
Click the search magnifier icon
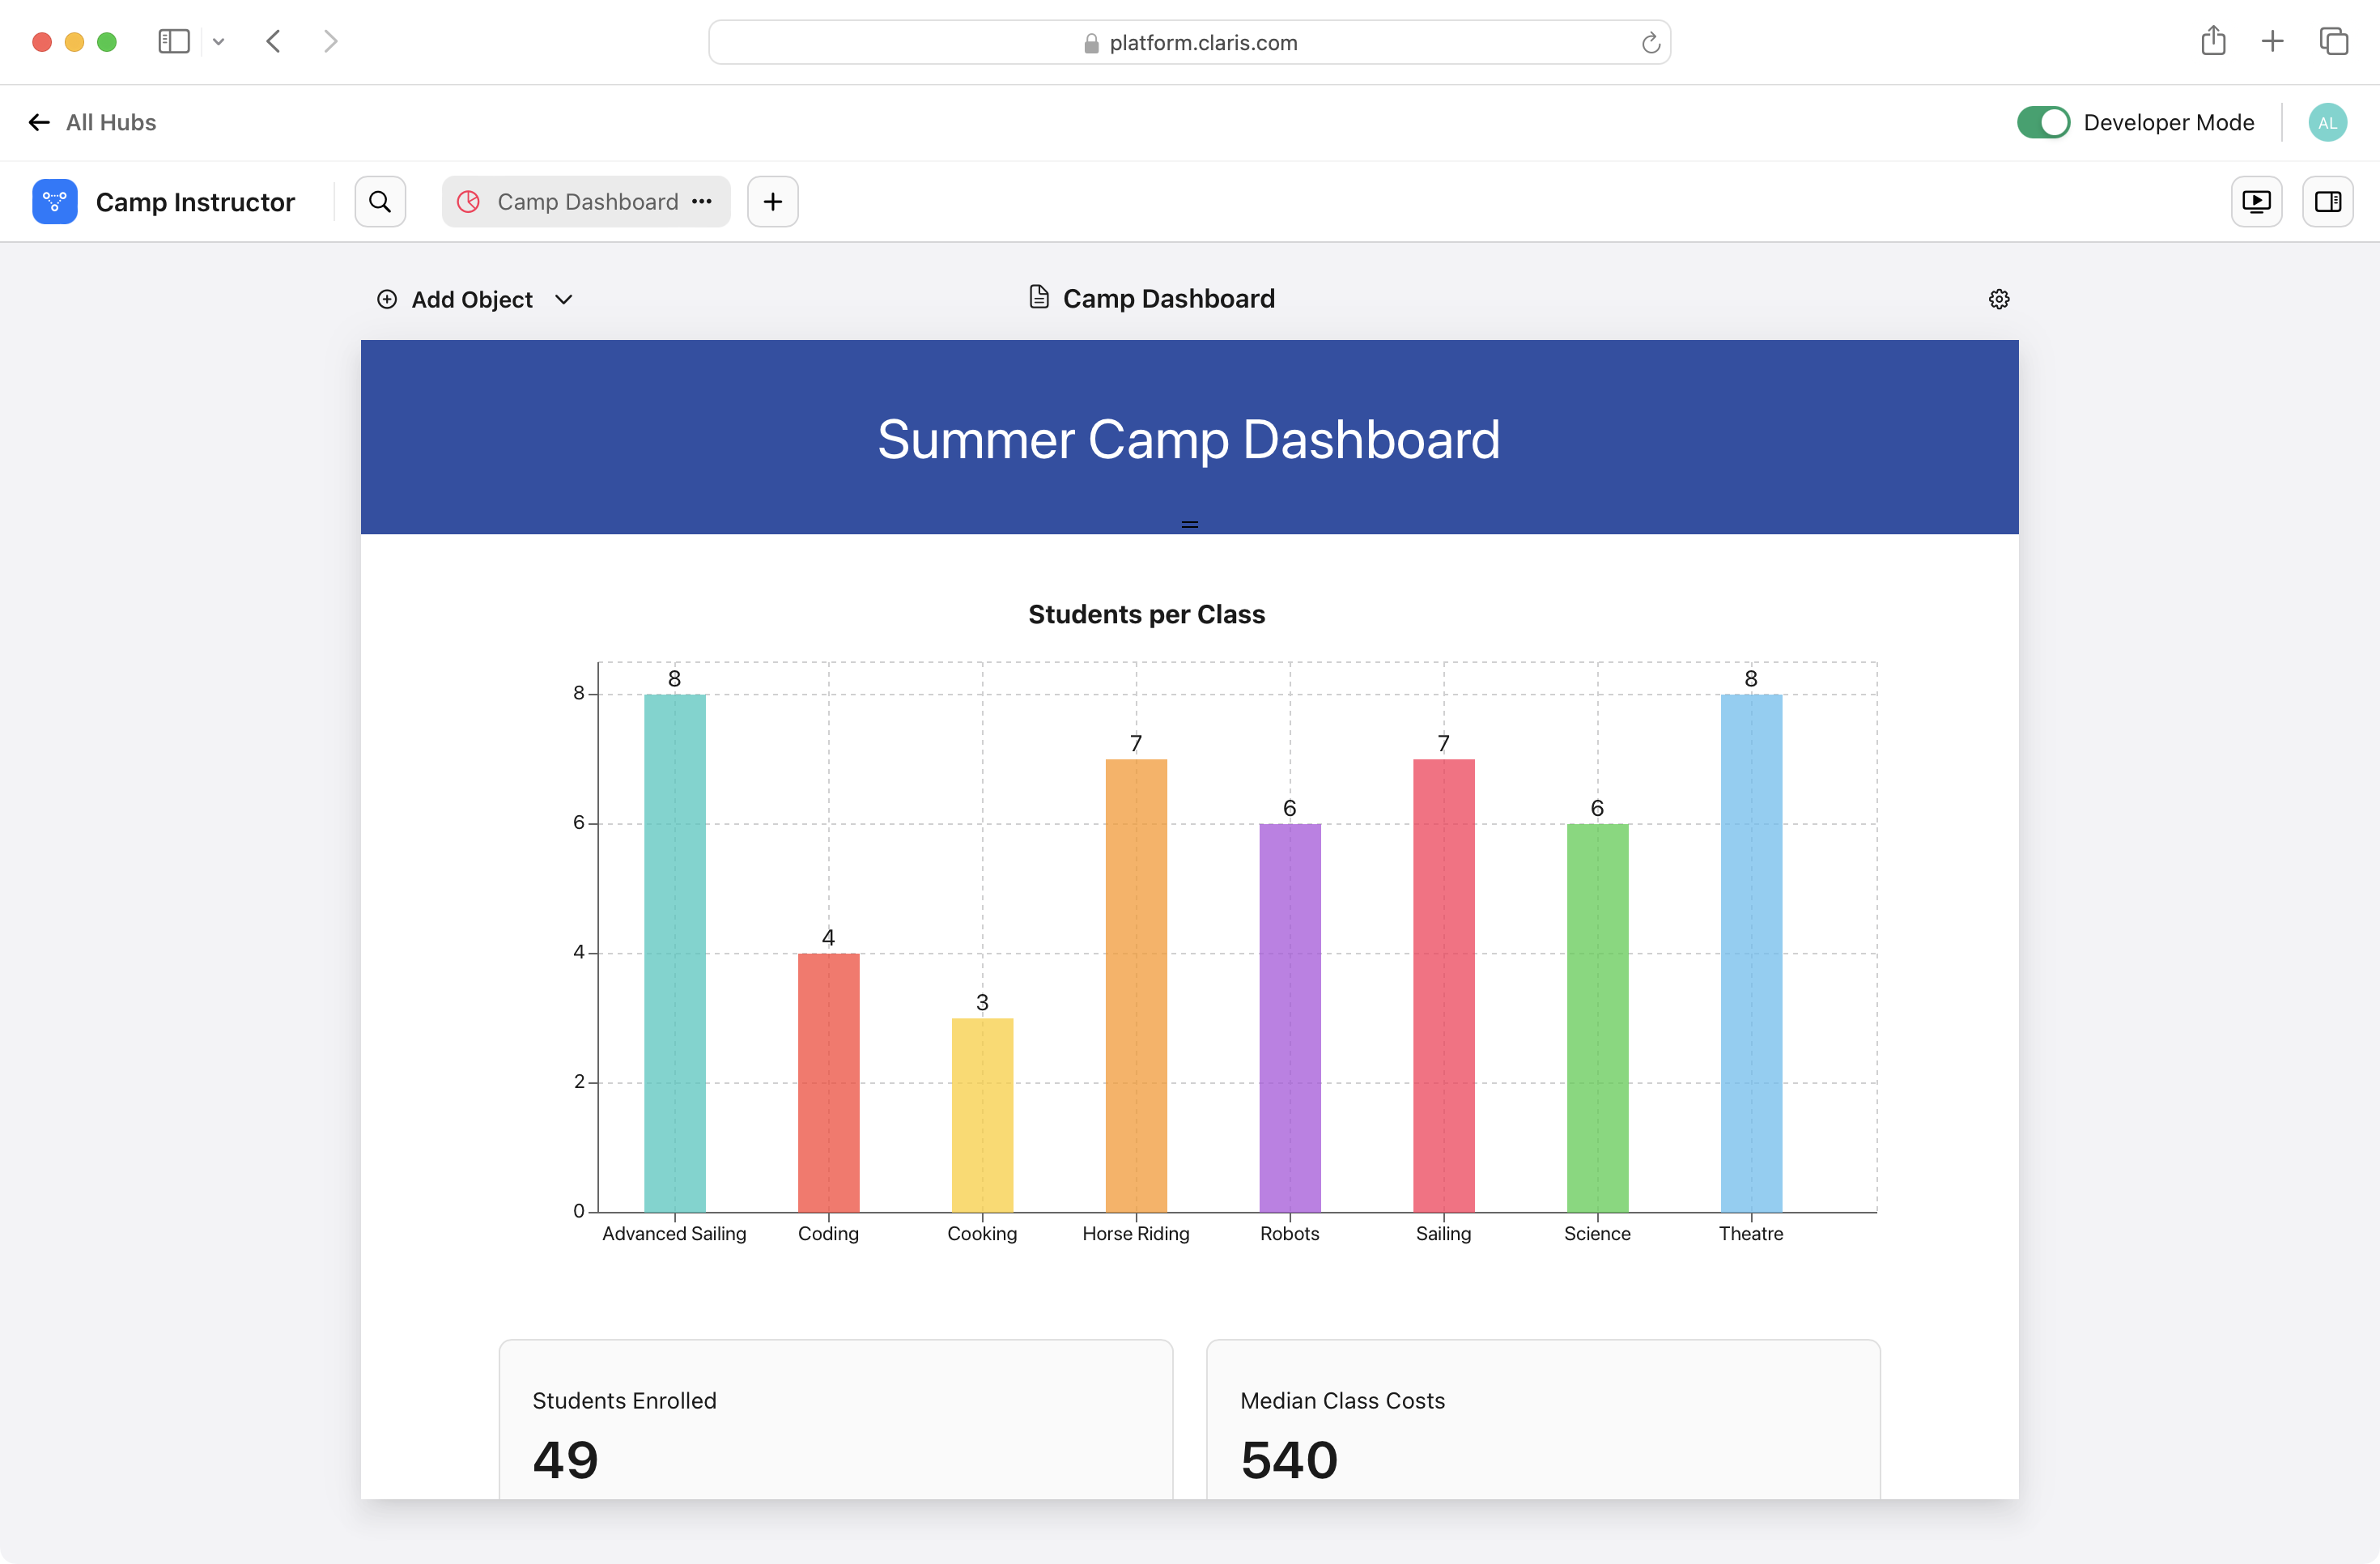tap(380, 202)
